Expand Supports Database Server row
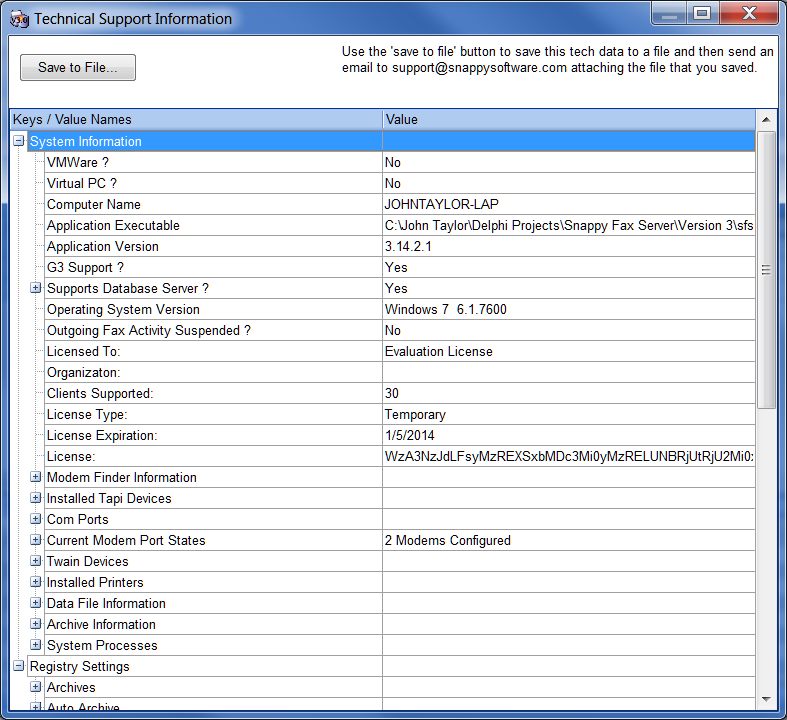The image size is (787, 720). pos(36,288)
